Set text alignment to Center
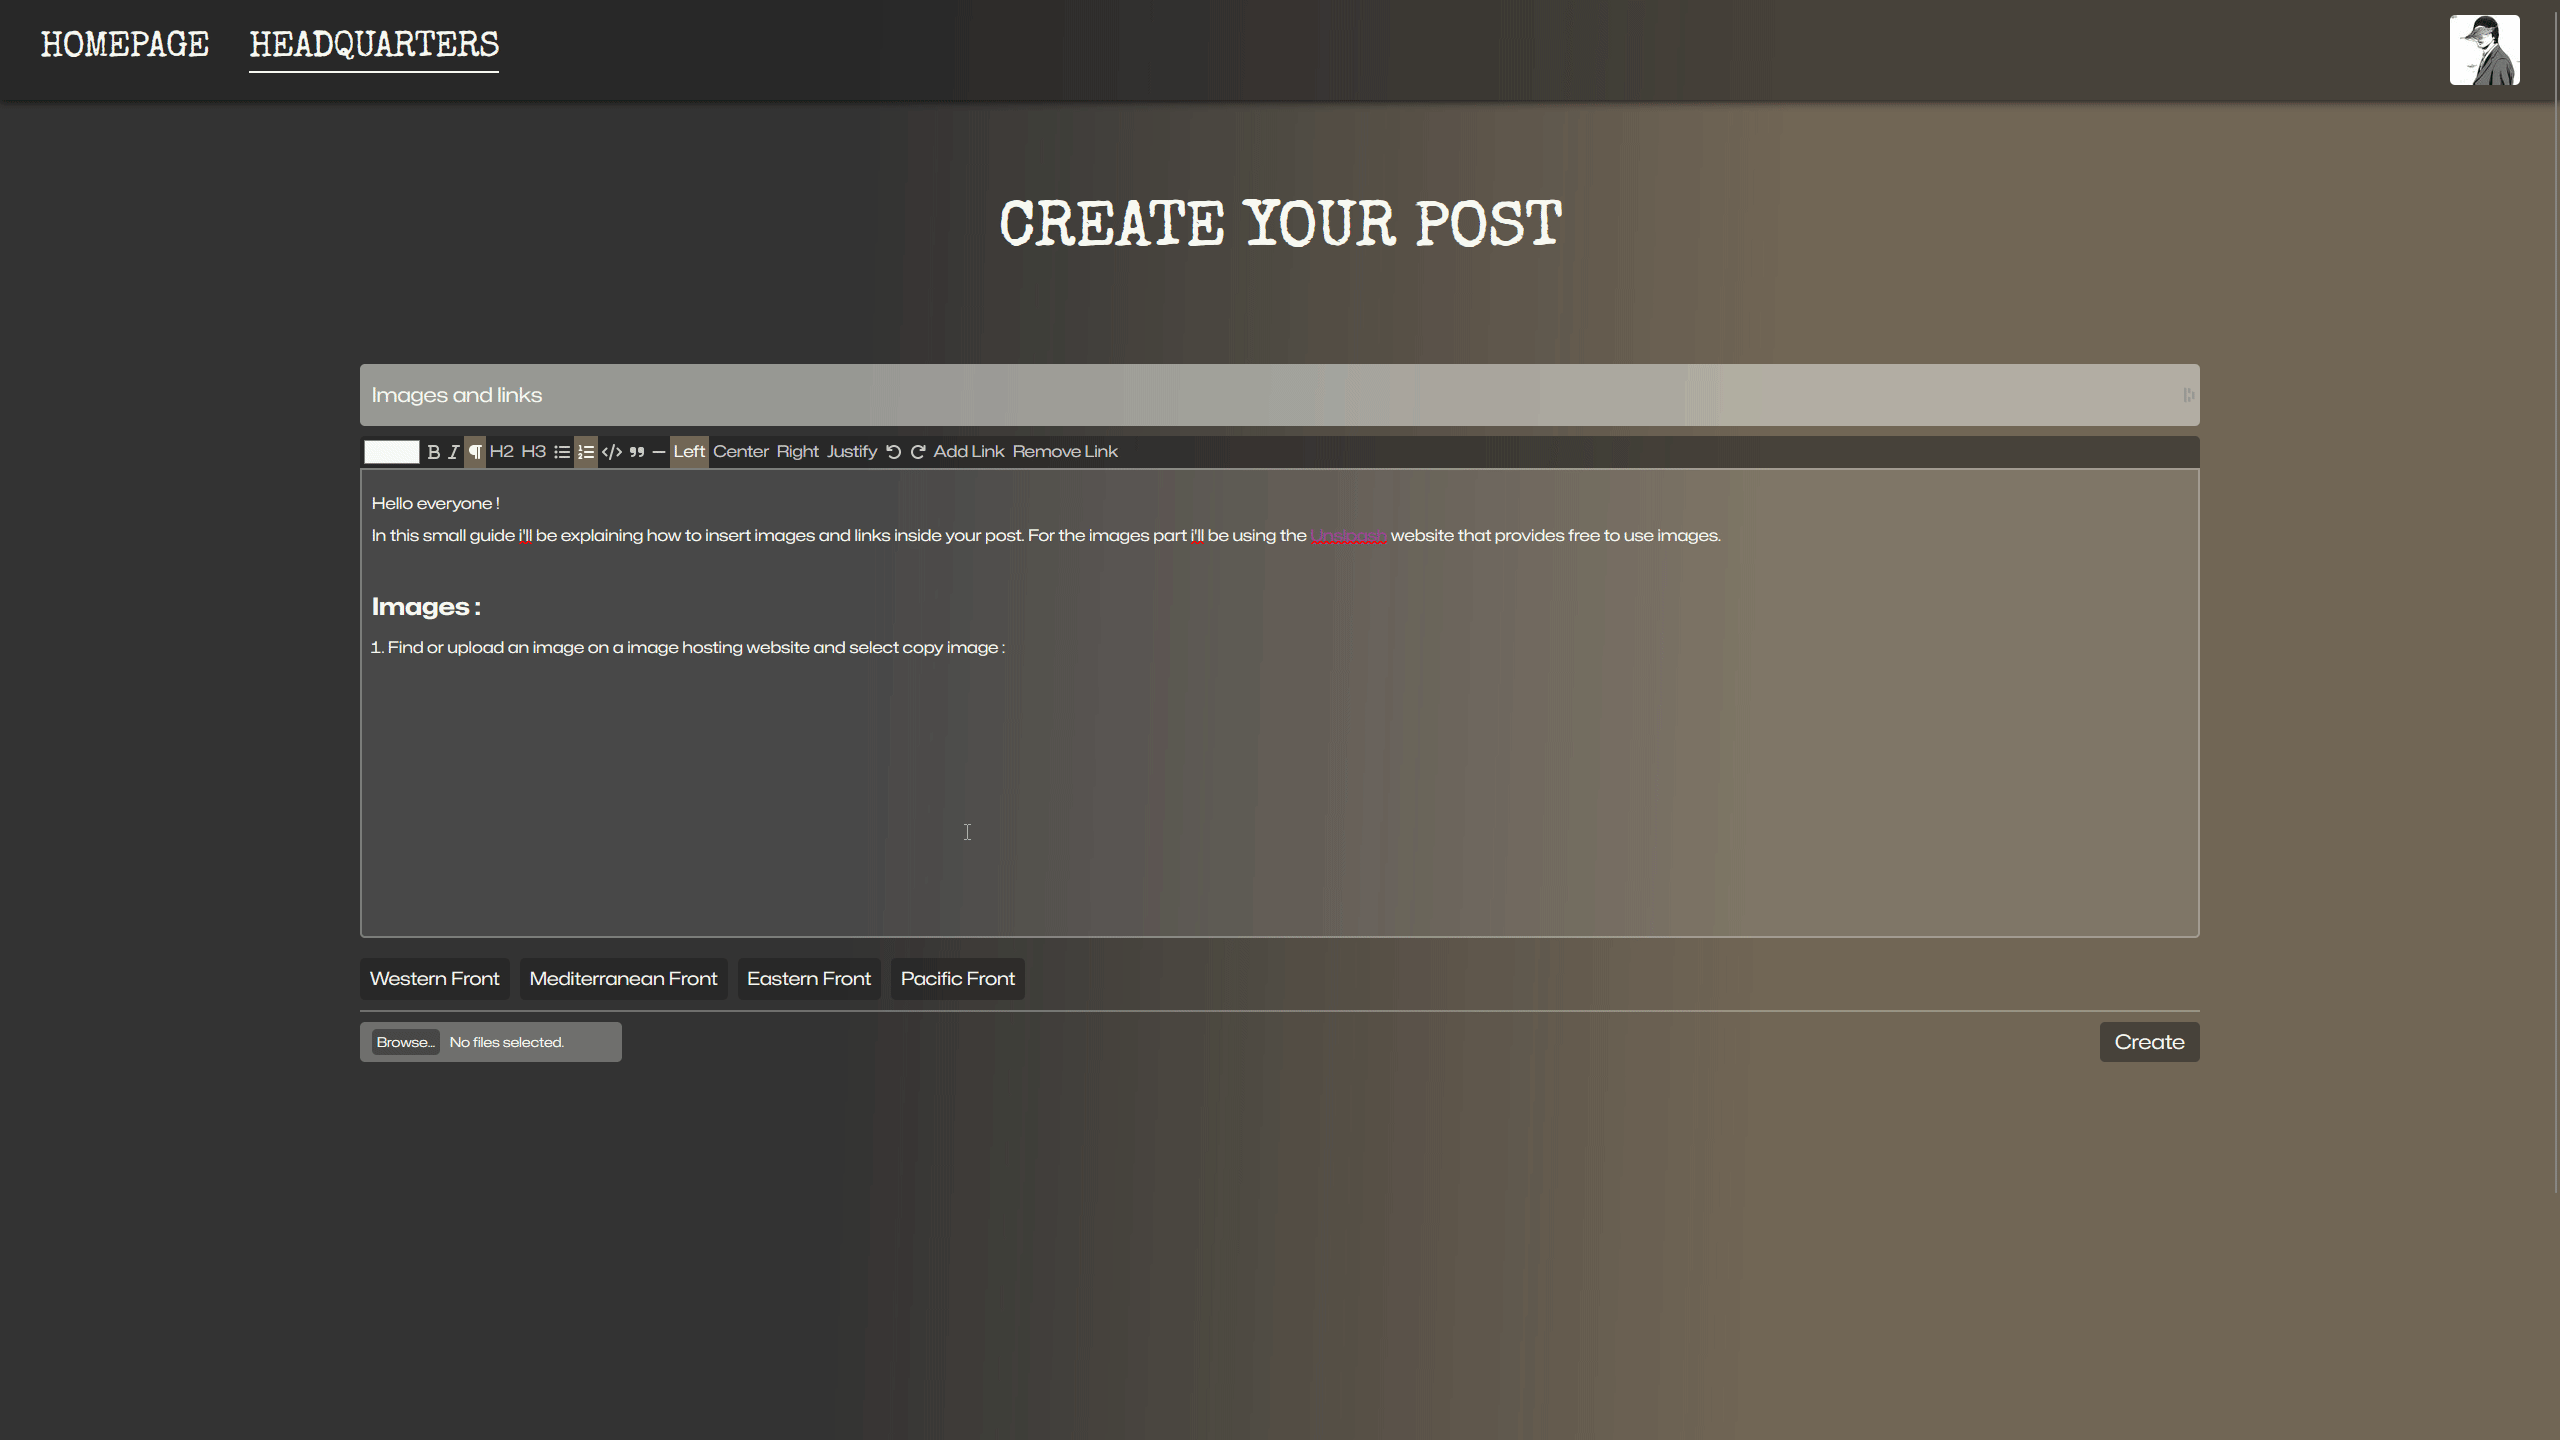 coord(740,452)
